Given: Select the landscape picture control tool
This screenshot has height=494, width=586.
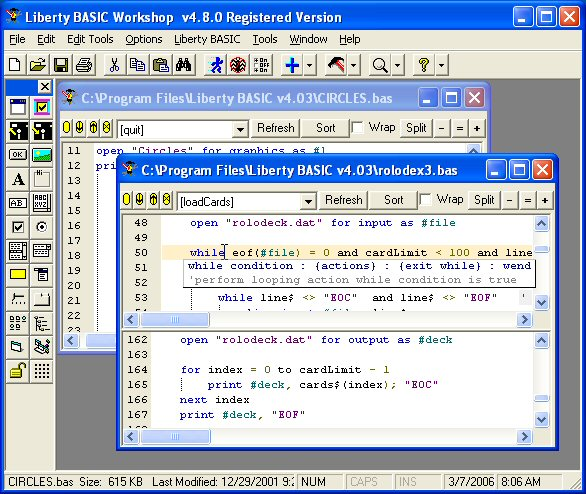Looking at the screenshot, I should 42,155.
